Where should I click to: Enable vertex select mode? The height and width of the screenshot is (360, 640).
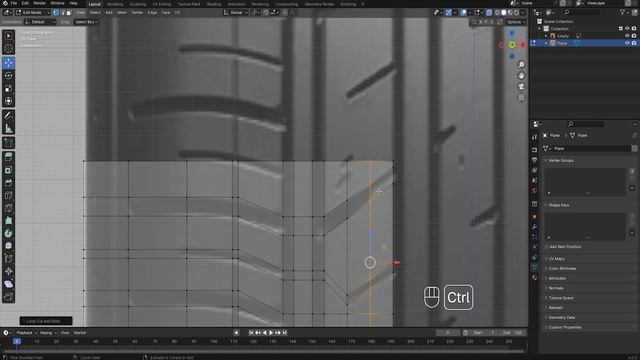click(56, 13)
